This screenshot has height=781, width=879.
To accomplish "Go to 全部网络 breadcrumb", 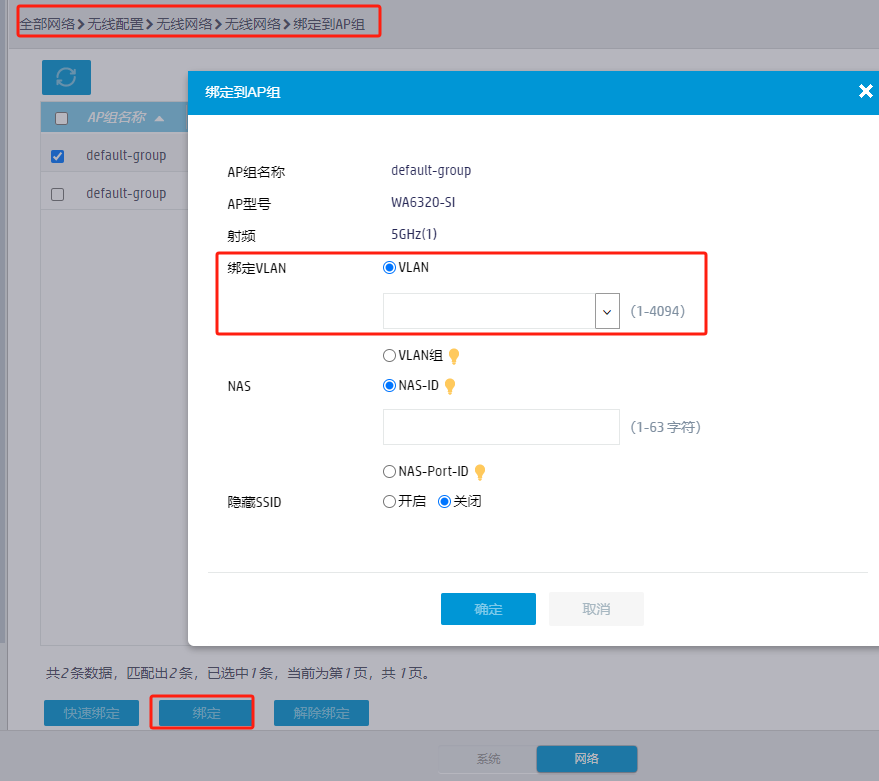I will 47,24.
